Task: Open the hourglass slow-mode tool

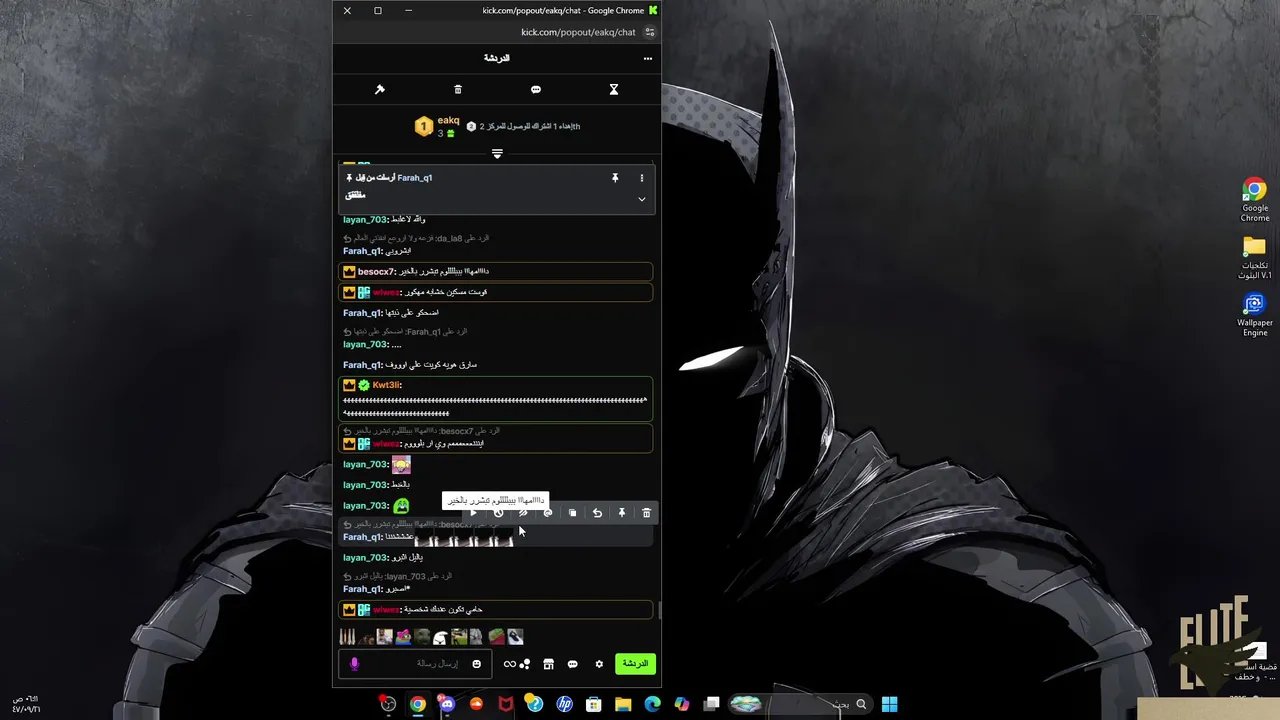Action: coord(614,90)
